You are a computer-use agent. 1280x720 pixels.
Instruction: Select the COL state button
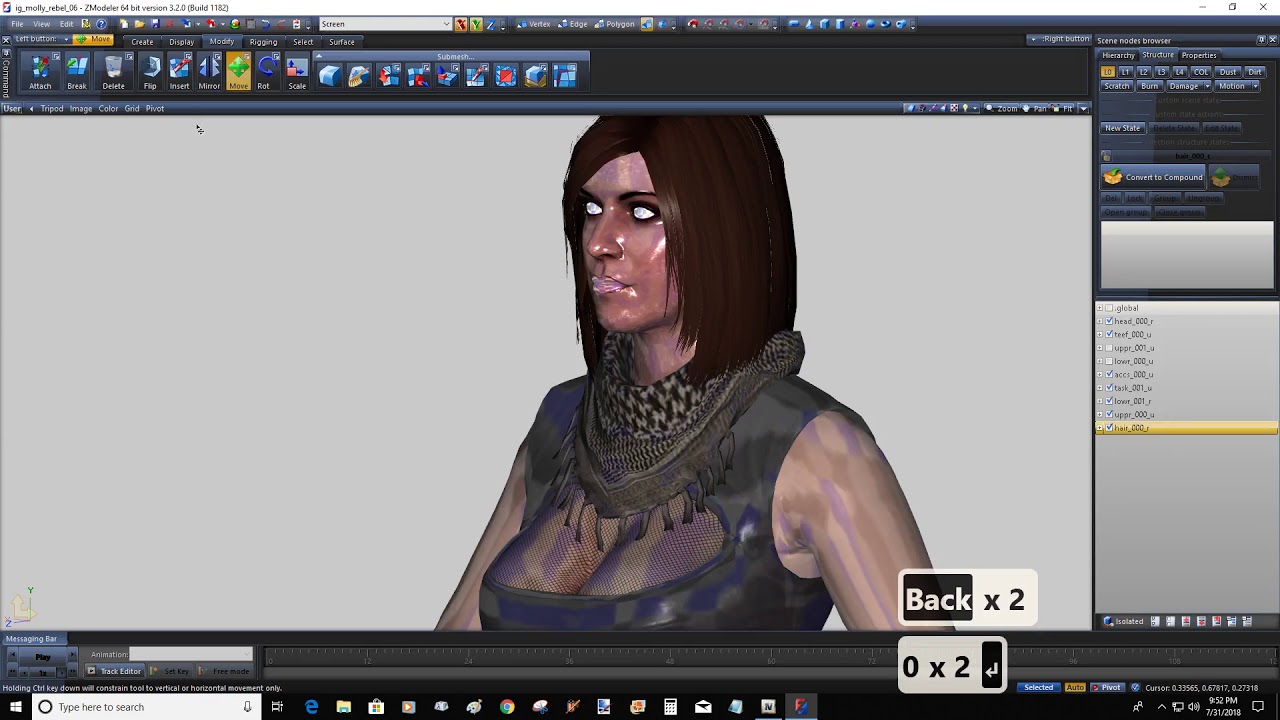[1201, 72]
